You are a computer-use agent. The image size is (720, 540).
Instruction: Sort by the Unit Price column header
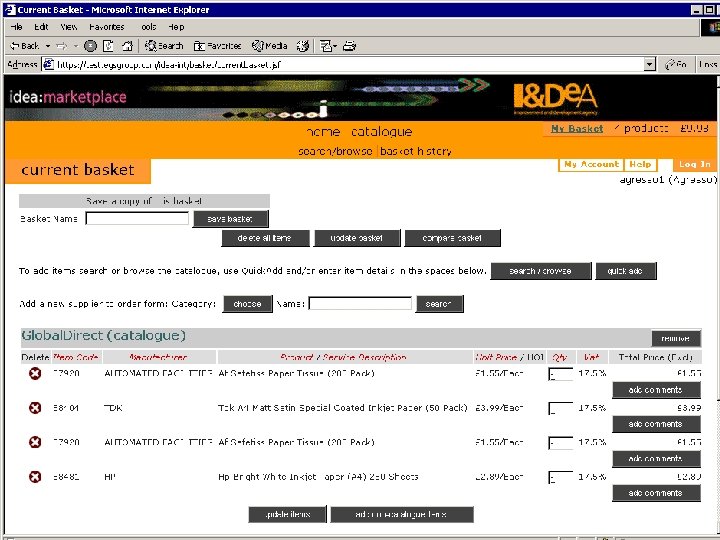(496, 357)
